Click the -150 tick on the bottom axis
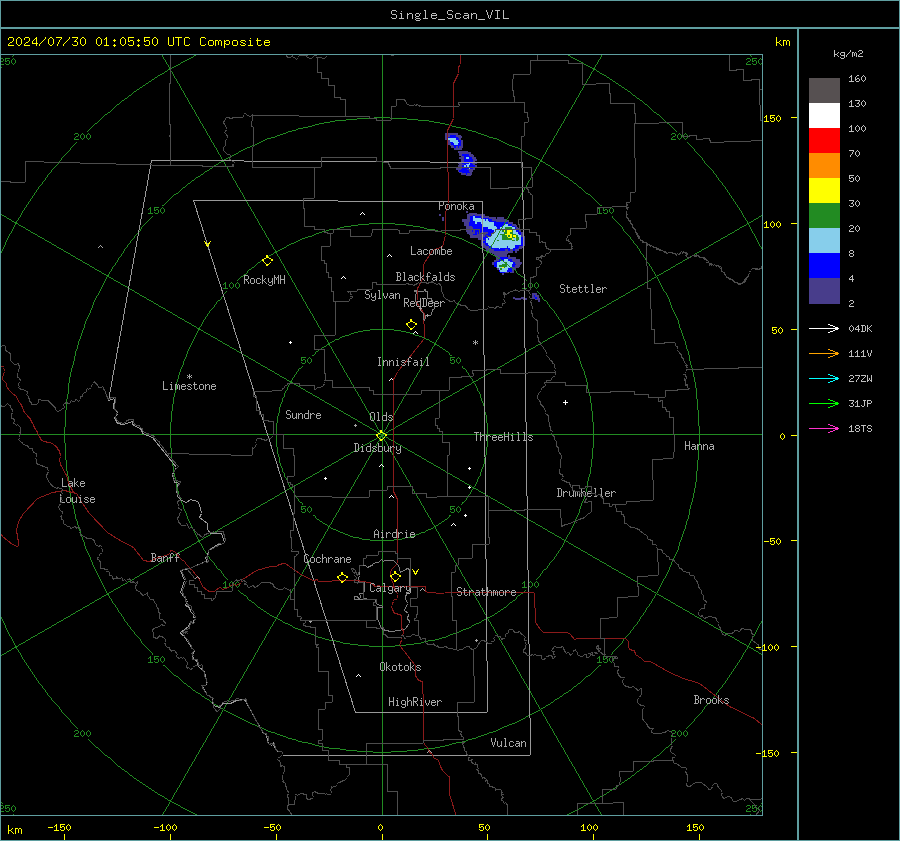The width and height of the screenshot is (900, 841). [x=59, y=828]
